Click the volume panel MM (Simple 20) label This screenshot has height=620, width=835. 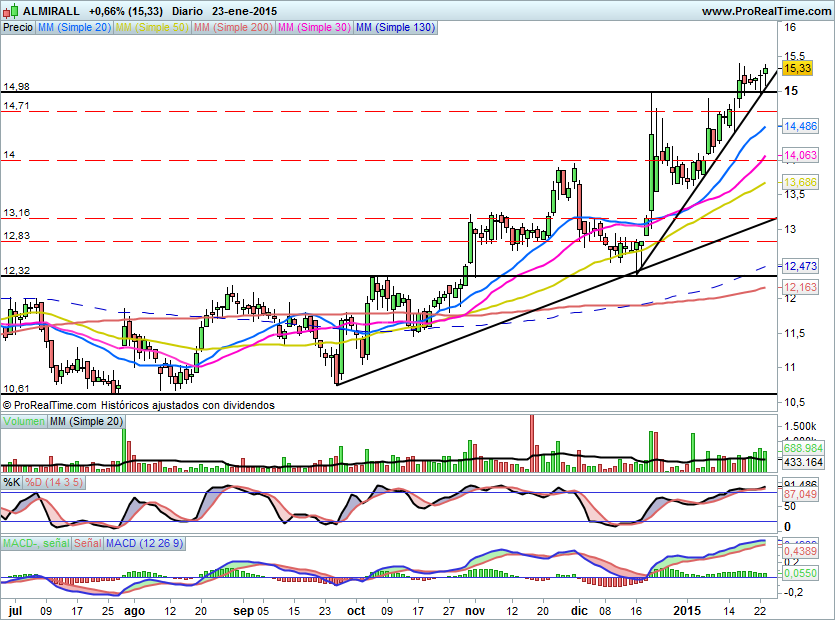(87, 422)
